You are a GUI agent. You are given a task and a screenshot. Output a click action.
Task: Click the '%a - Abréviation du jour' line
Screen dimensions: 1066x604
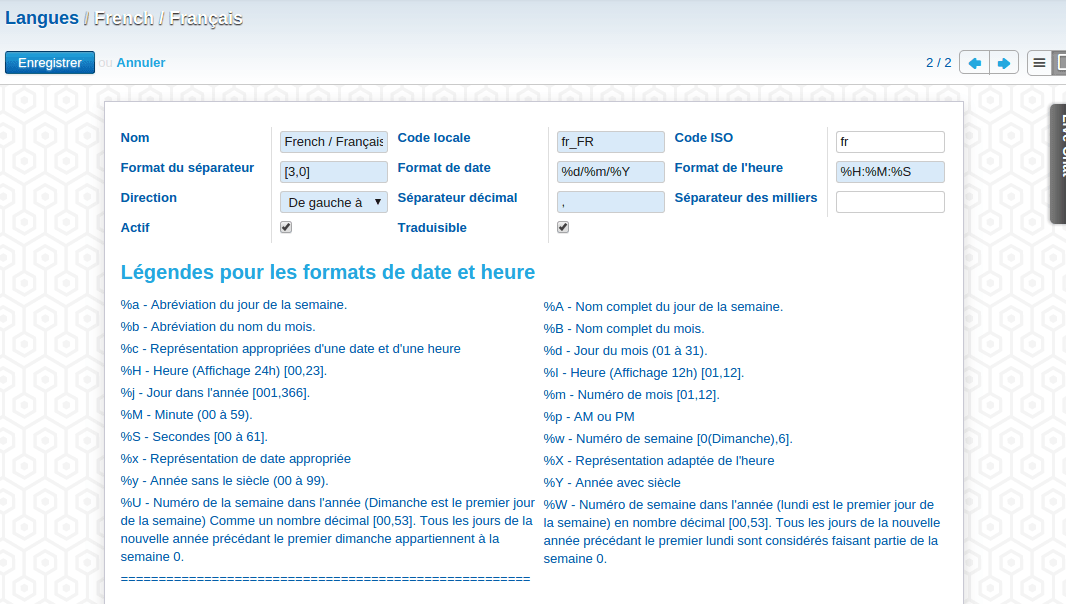click(x=234, y=305)
